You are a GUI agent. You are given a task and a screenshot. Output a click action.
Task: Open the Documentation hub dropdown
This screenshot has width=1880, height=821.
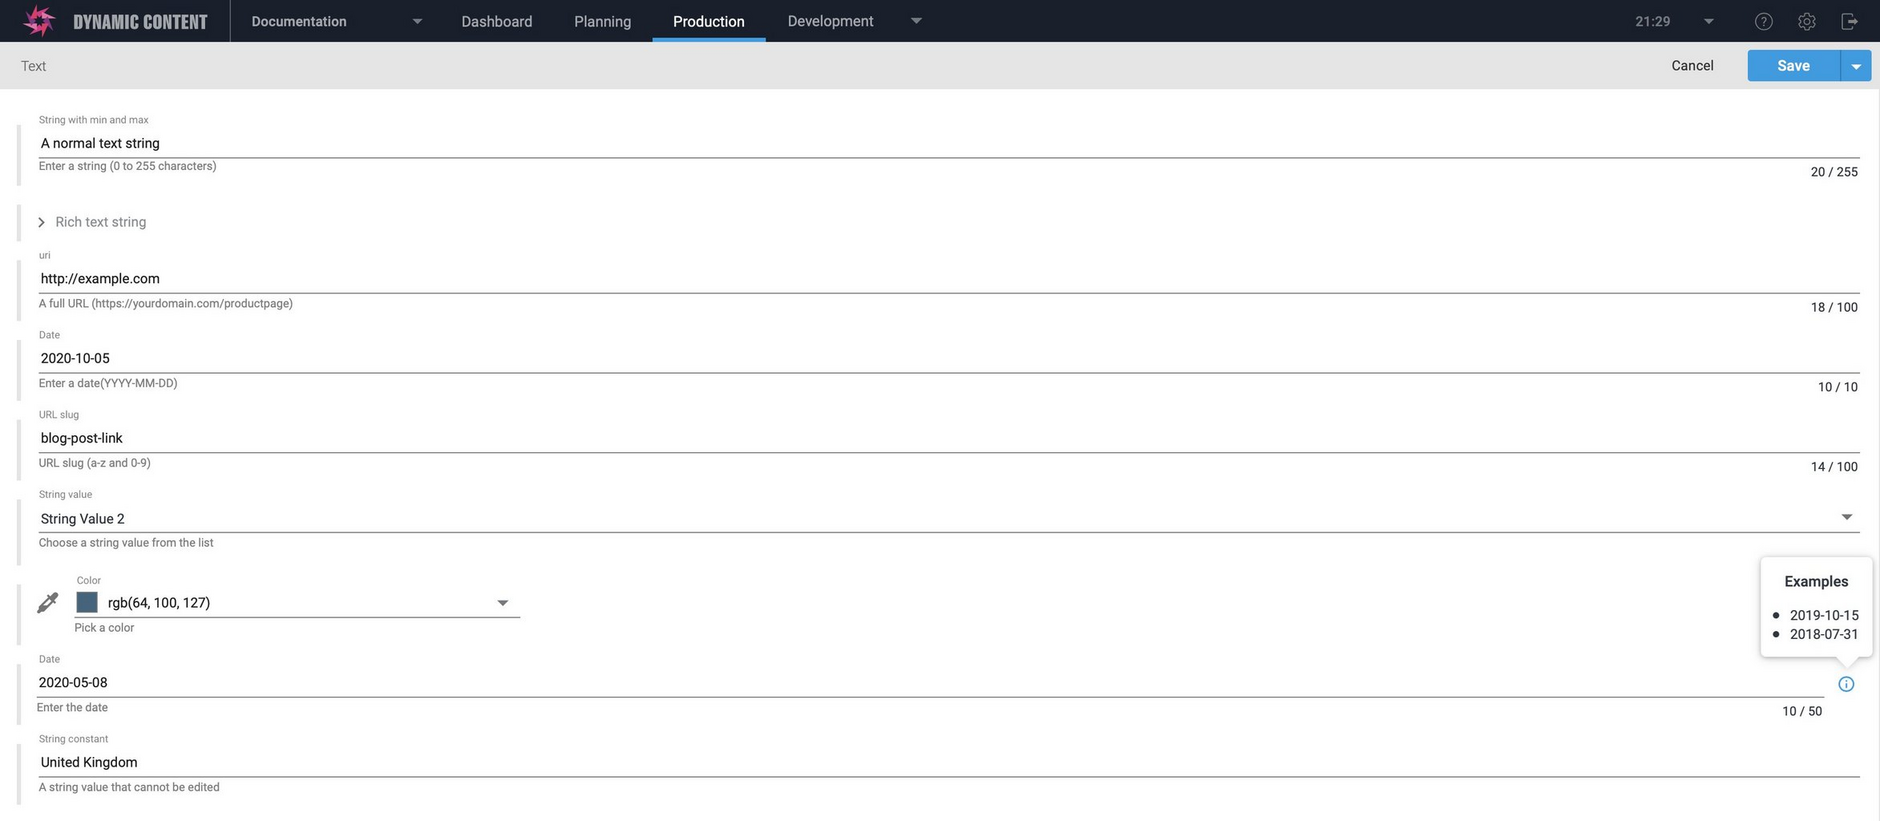coord(417,21)
